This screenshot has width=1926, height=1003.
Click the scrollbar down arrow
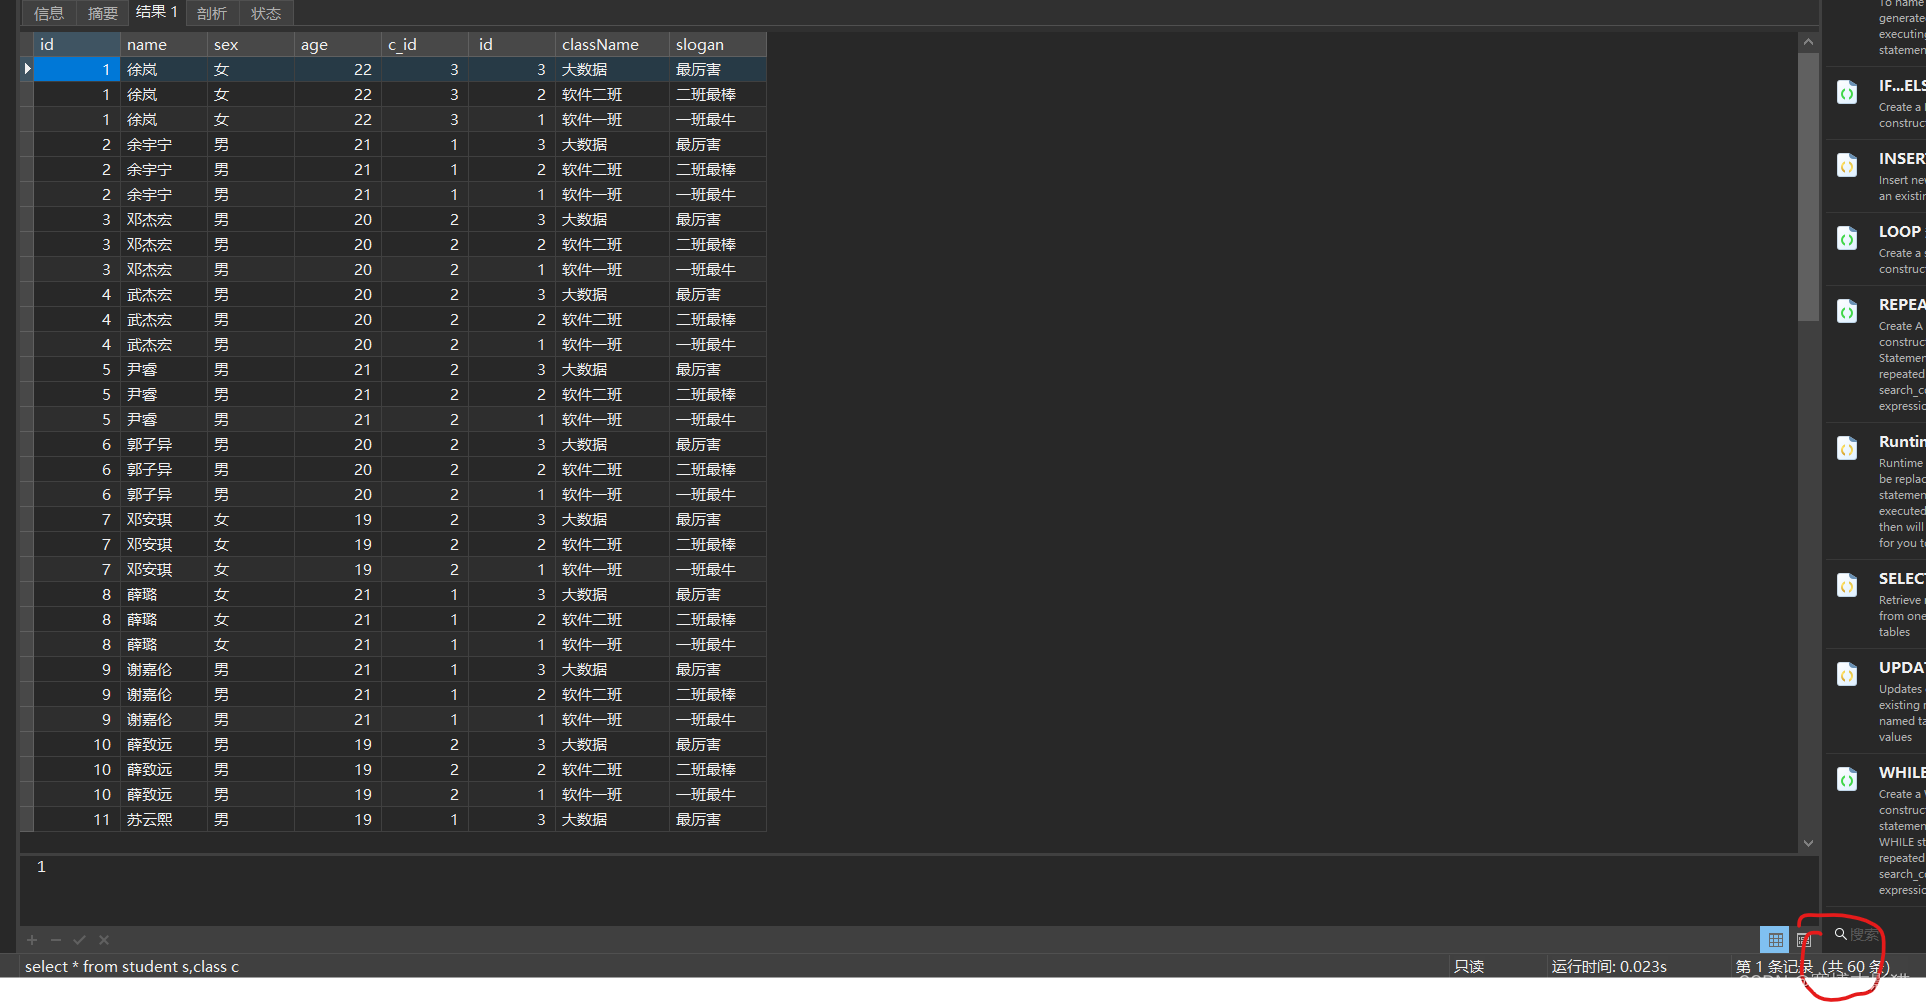tap(1808, 843)
